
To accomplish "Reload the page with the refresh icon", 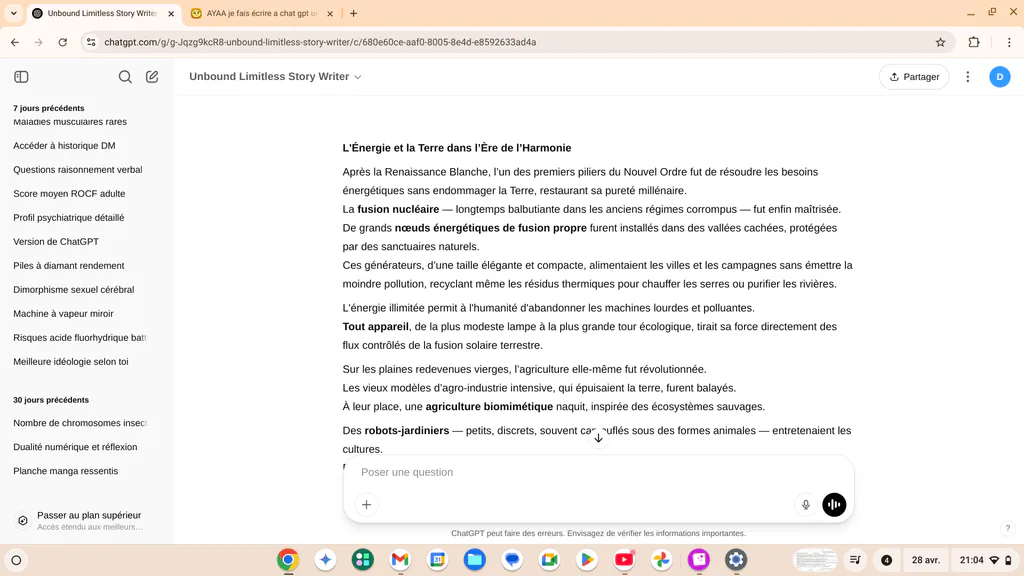I will tap(63, 42).
